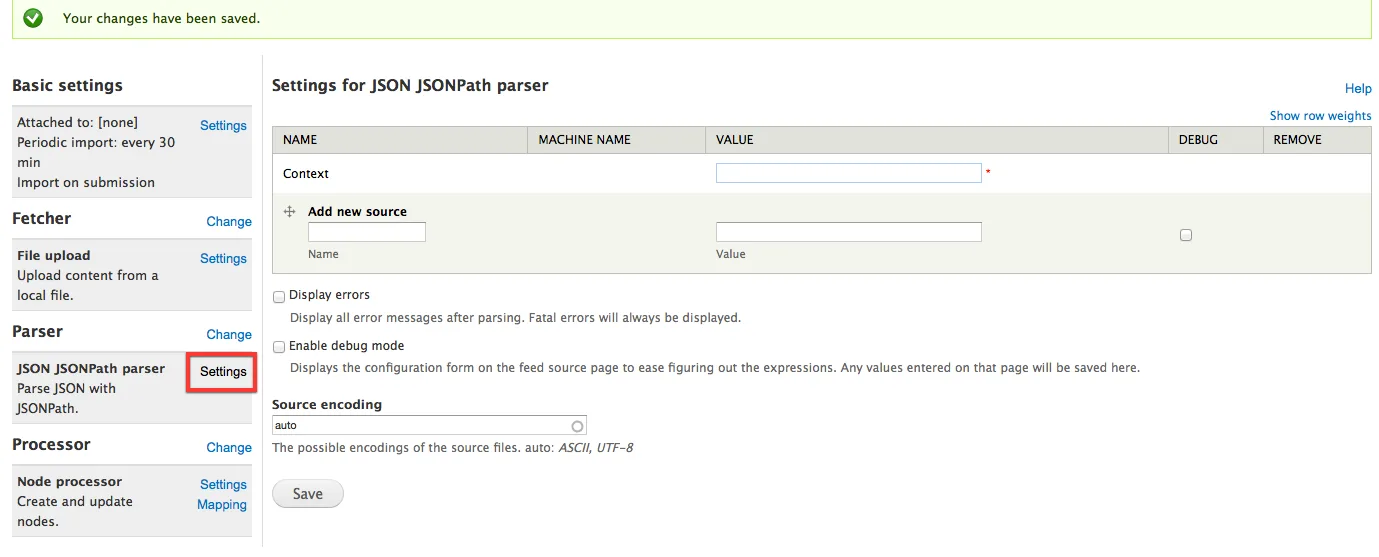Change the Processor plugin
The height and width of the screenshot is (557, 1379).
pos(229,448)
